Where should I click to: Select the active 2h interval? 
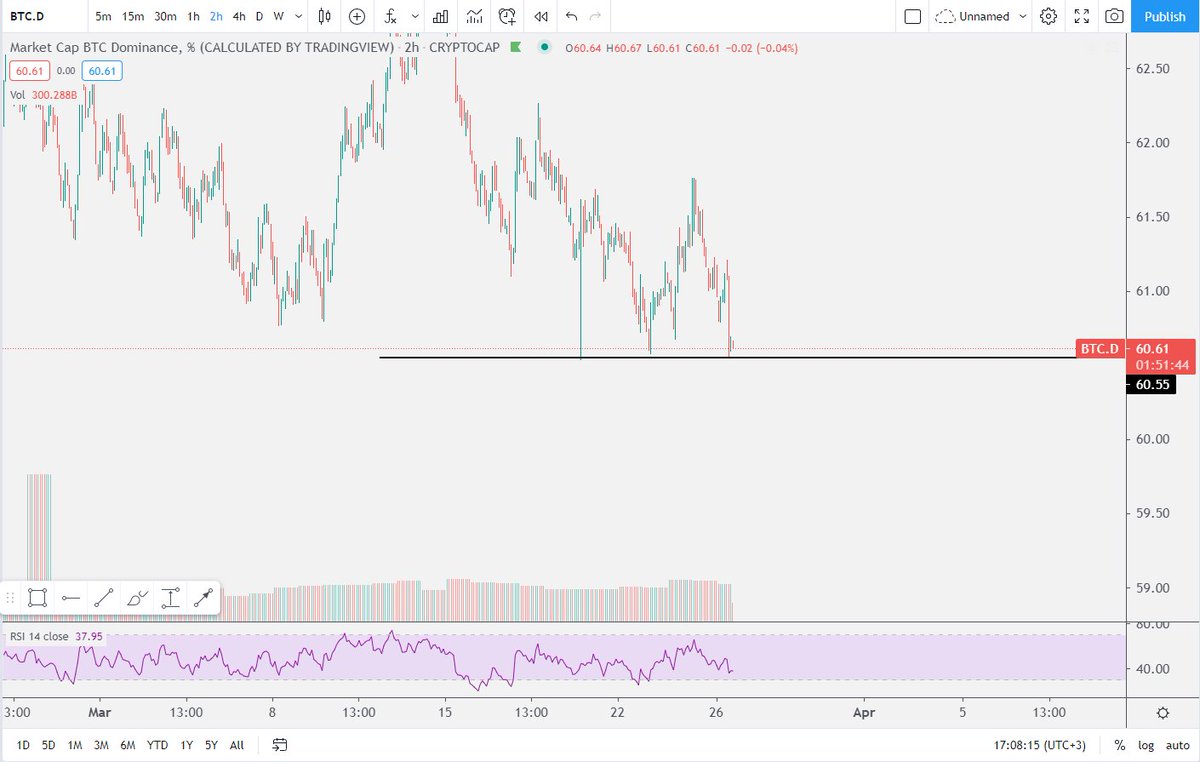pyautogui.click(x=216, y=16)
